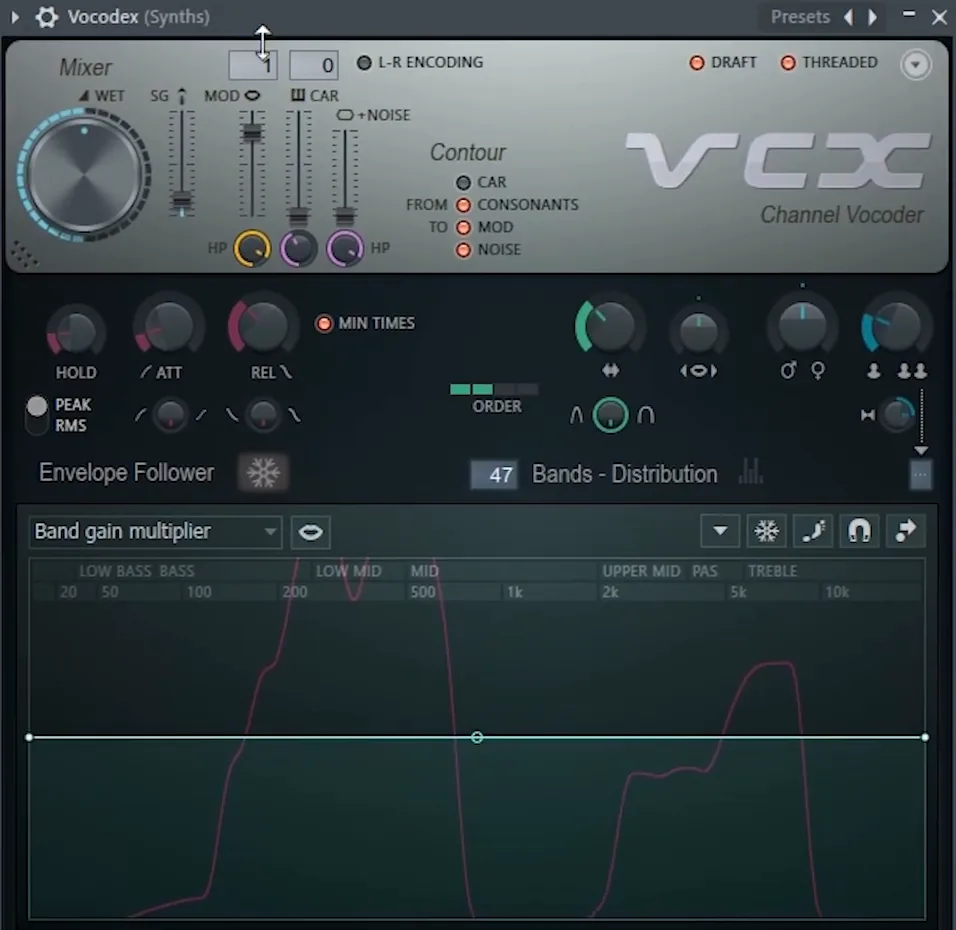Click the green band width knob

609,327
